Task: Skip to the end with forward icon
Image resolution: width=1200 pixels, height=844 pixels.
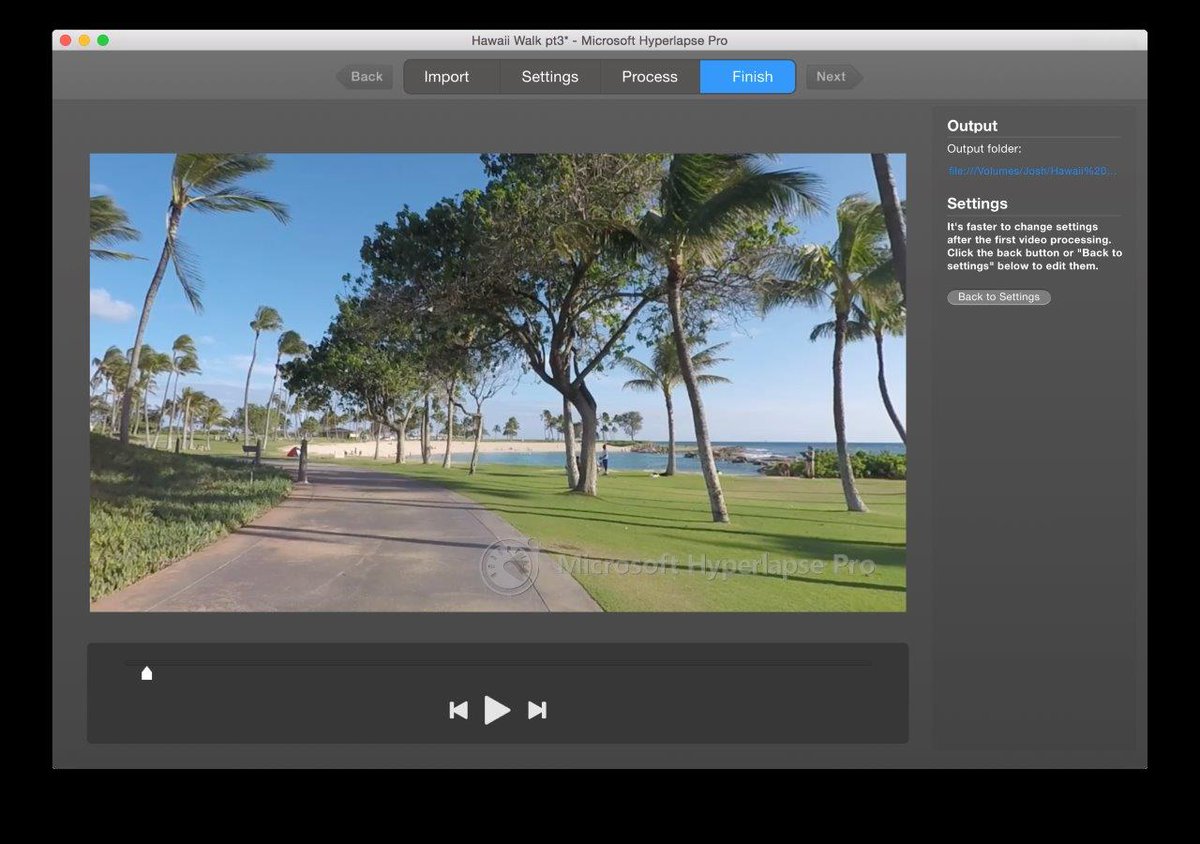Action: coord(537,710)
